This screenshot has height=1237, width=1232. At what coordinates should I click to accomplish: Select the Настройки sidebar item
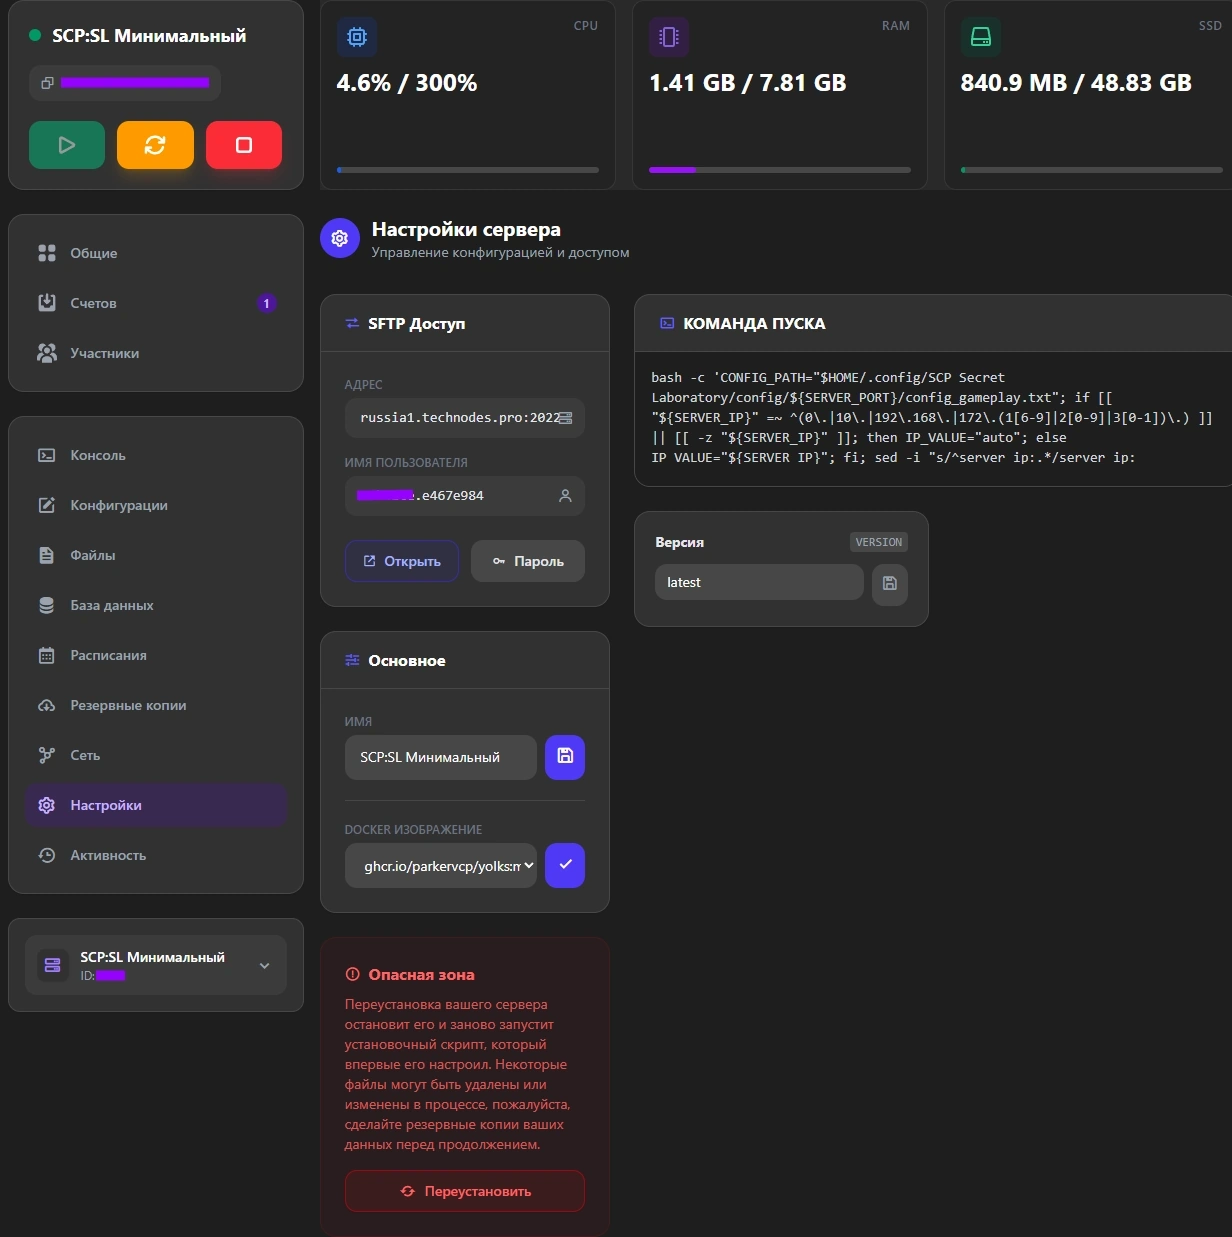[156, 805]
